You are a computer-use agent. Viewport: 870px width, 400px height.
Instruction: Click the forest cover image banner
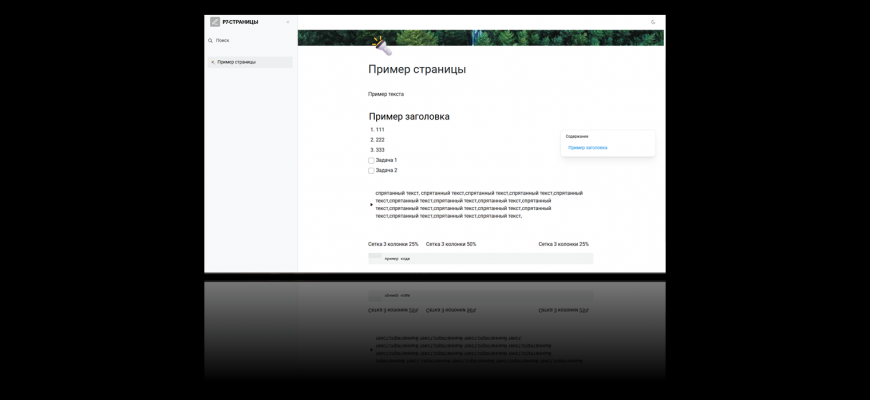point(480,38)
